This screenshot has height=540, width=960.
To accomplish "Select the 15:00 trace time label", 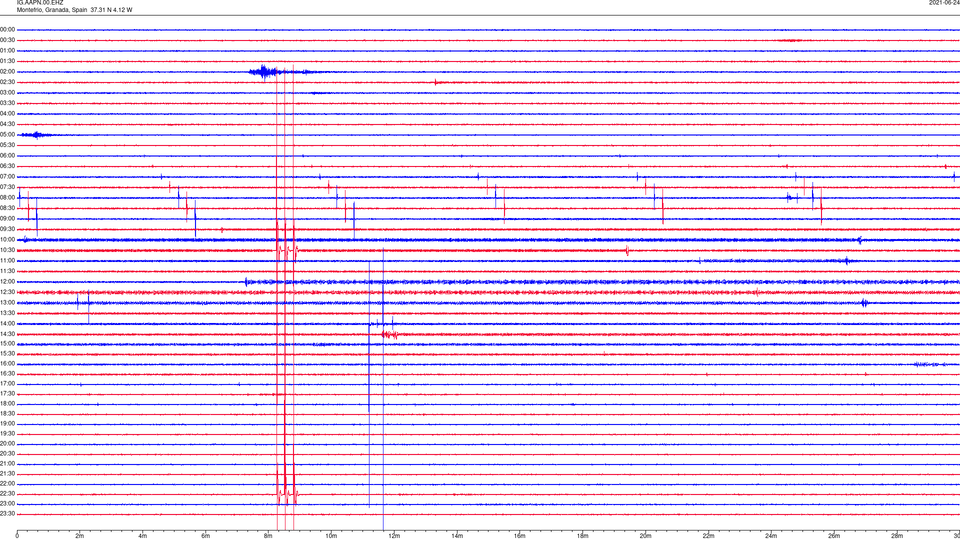I will (7, 344).
